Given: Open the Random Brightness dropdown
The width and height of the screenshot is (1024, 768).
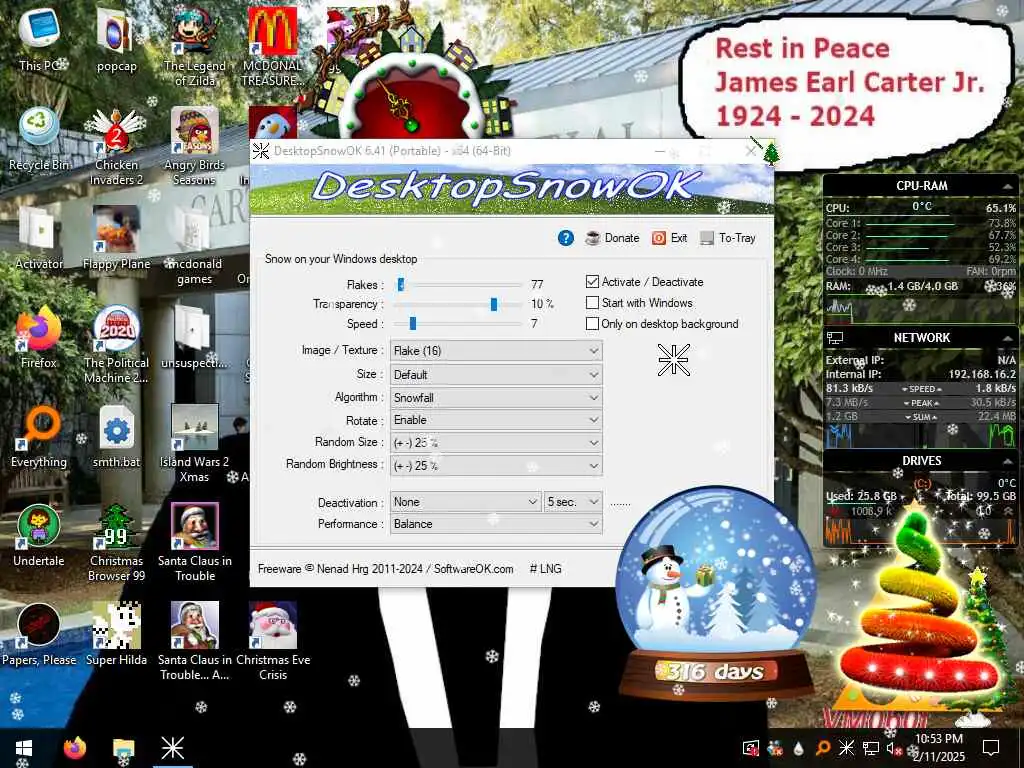Looking at the screenshot, I should (496, 466).
